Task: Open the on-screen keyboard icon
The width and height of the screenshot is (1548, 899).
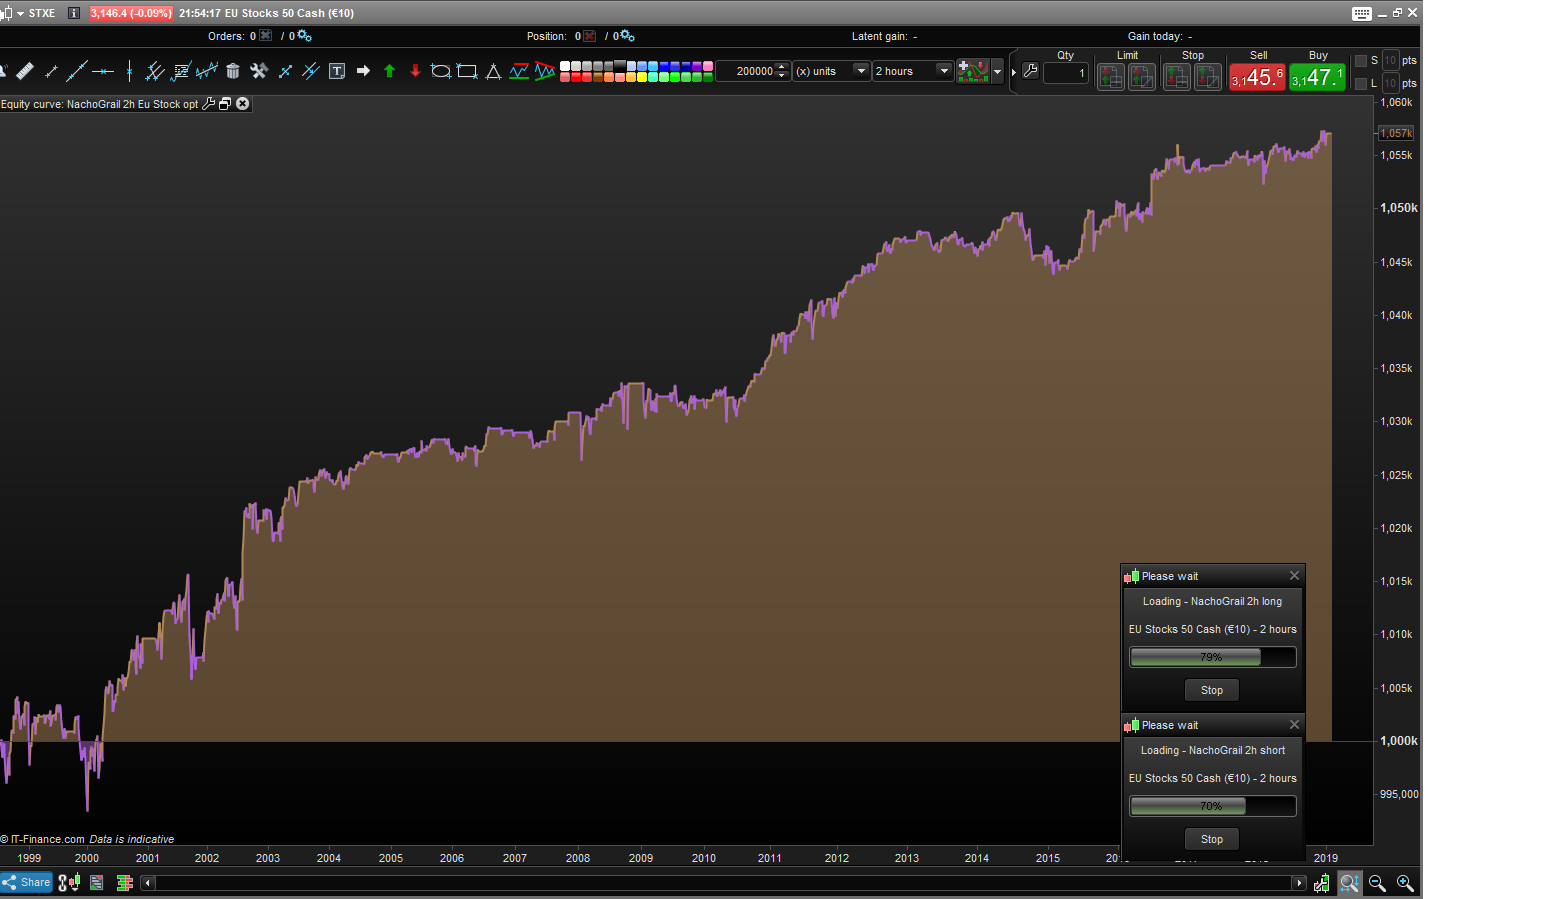Action: (1361, 13)
